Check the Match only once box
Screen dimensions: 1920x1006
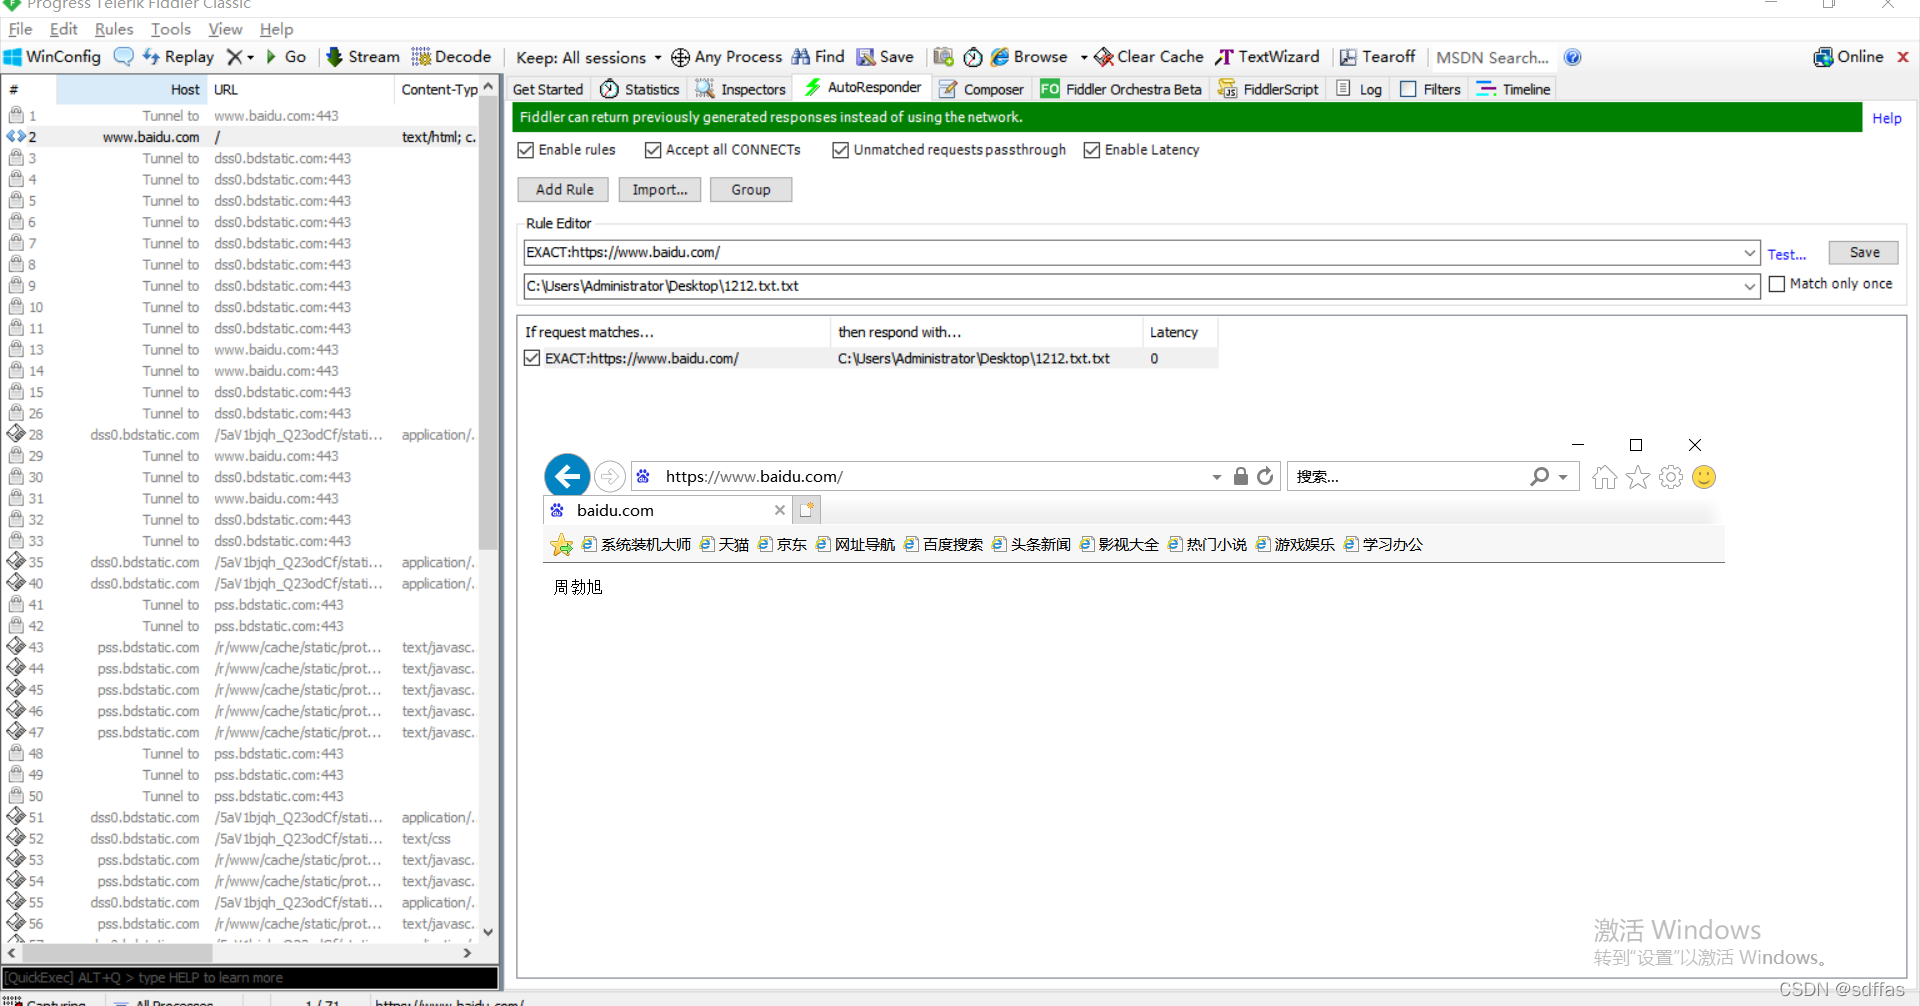(x=1777, y=284)
